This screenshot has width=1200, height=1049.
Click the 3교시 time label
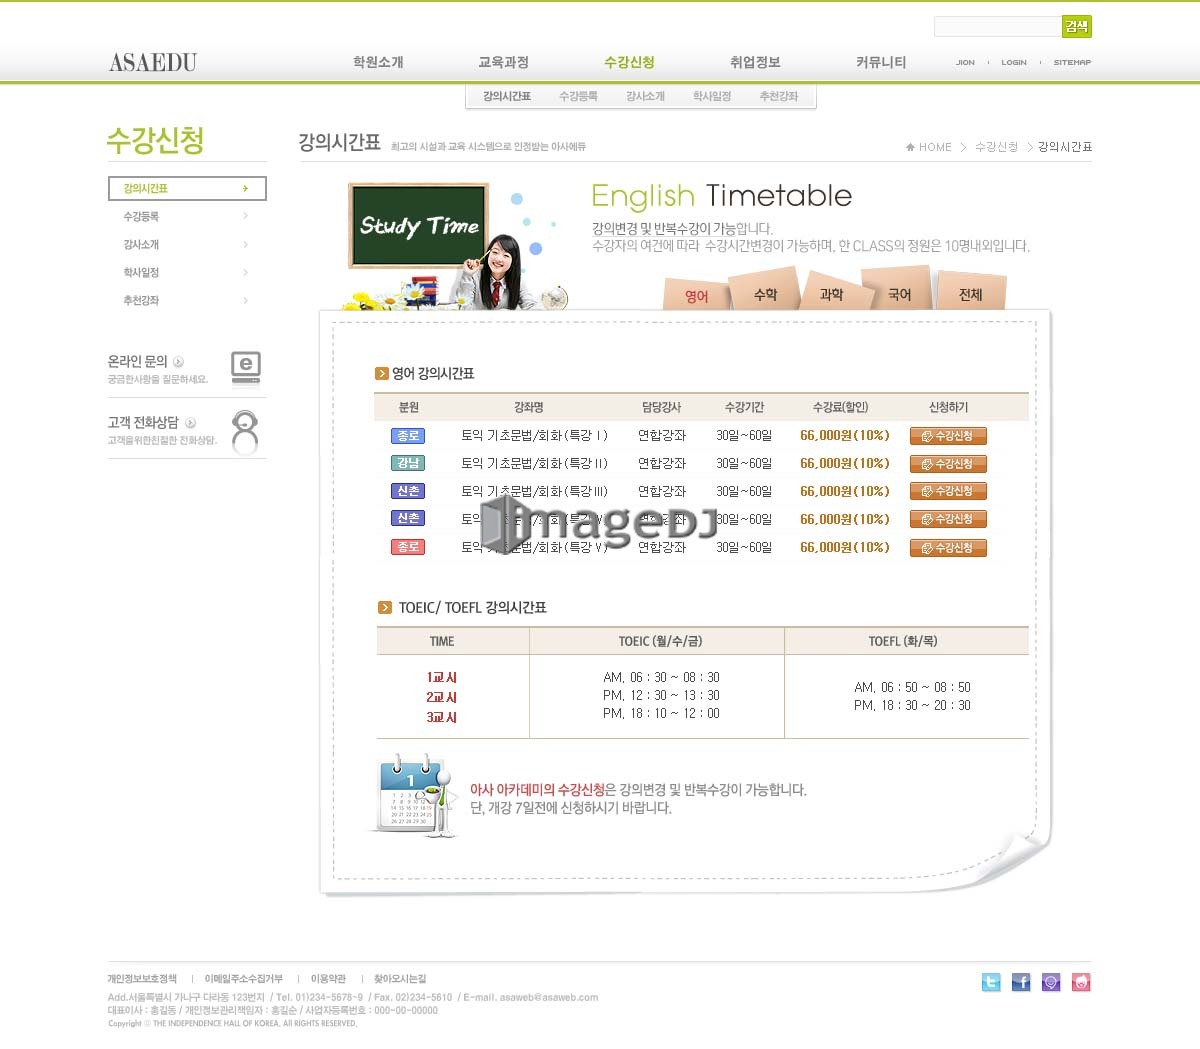pyautogui.click(x=441, y=717)
